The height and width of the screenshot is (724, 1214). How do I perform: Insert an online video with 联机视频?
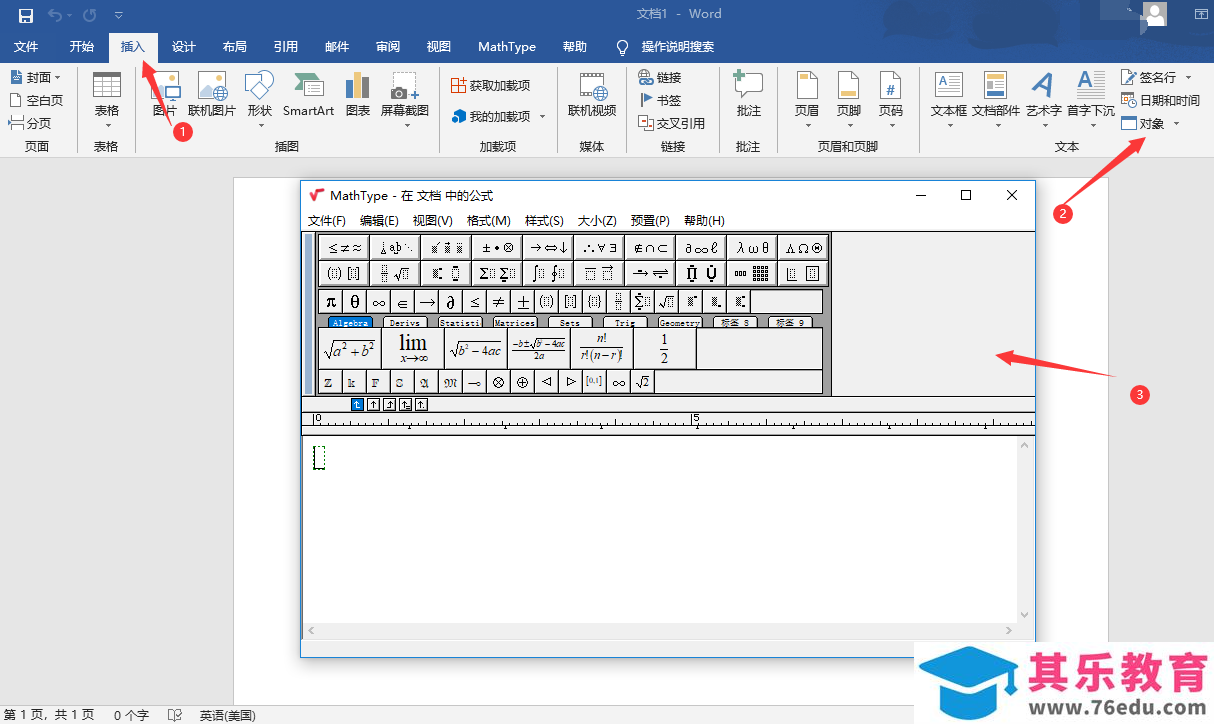coord(592,95)
